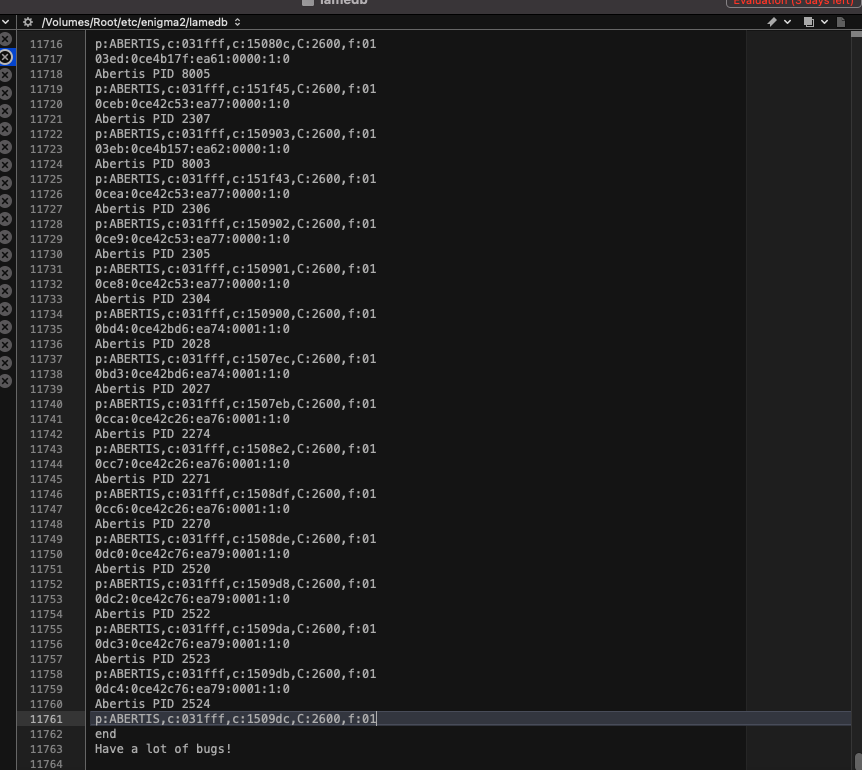862x770 pixels.
Task: Click line number 11716 in the gutter
Action: [45, 44]
